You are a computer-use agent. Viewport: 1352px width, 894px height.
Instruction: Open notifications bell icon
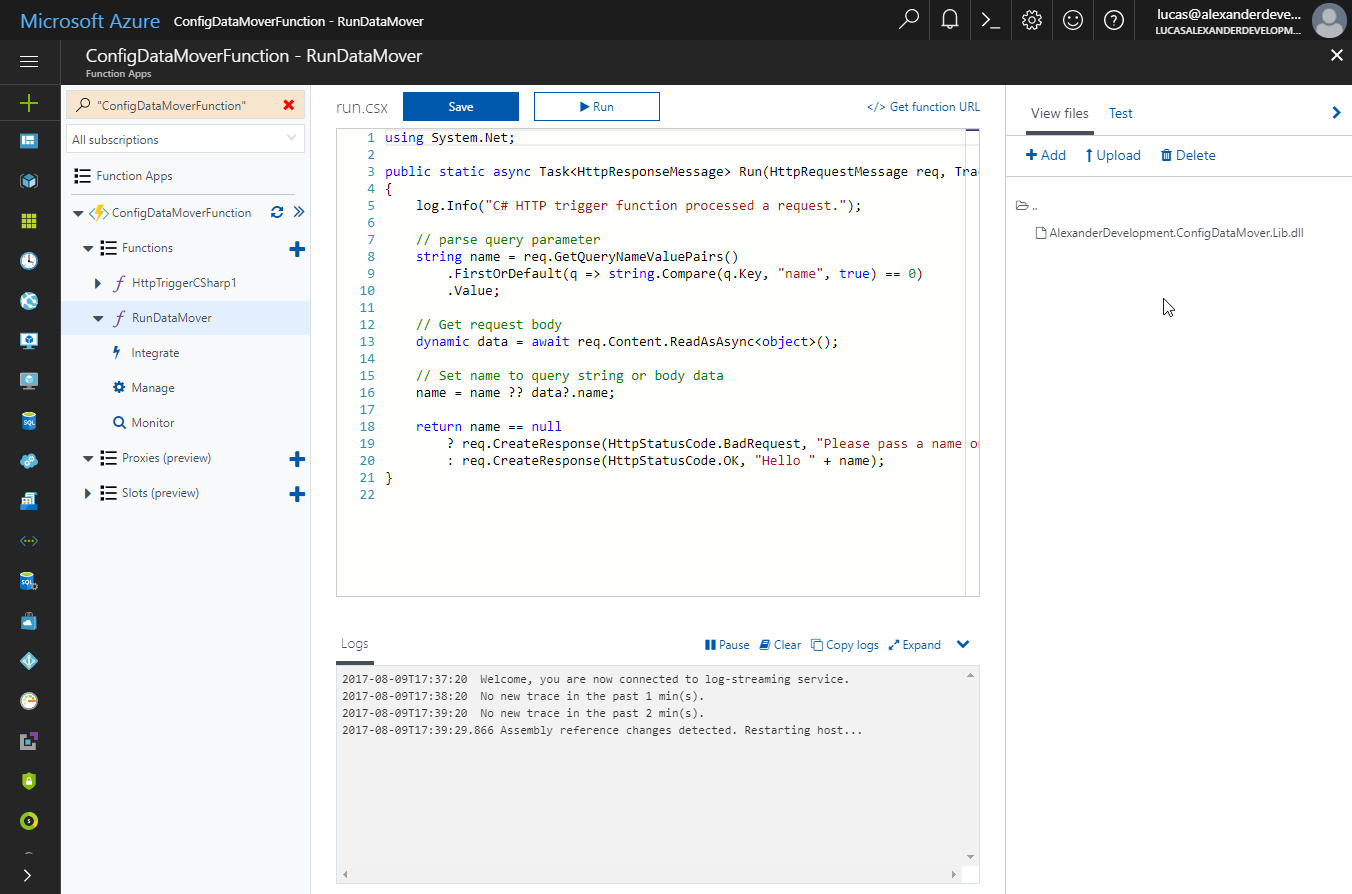(950, 20)
